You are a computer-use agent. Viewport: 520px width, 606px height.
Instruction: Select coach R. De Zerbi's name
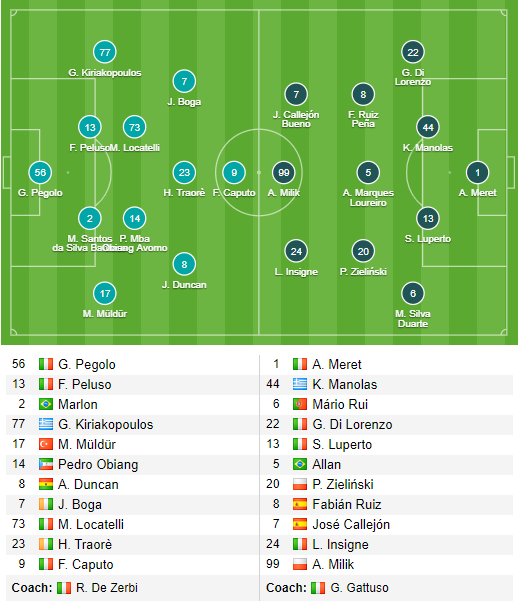tap(107, 588)
